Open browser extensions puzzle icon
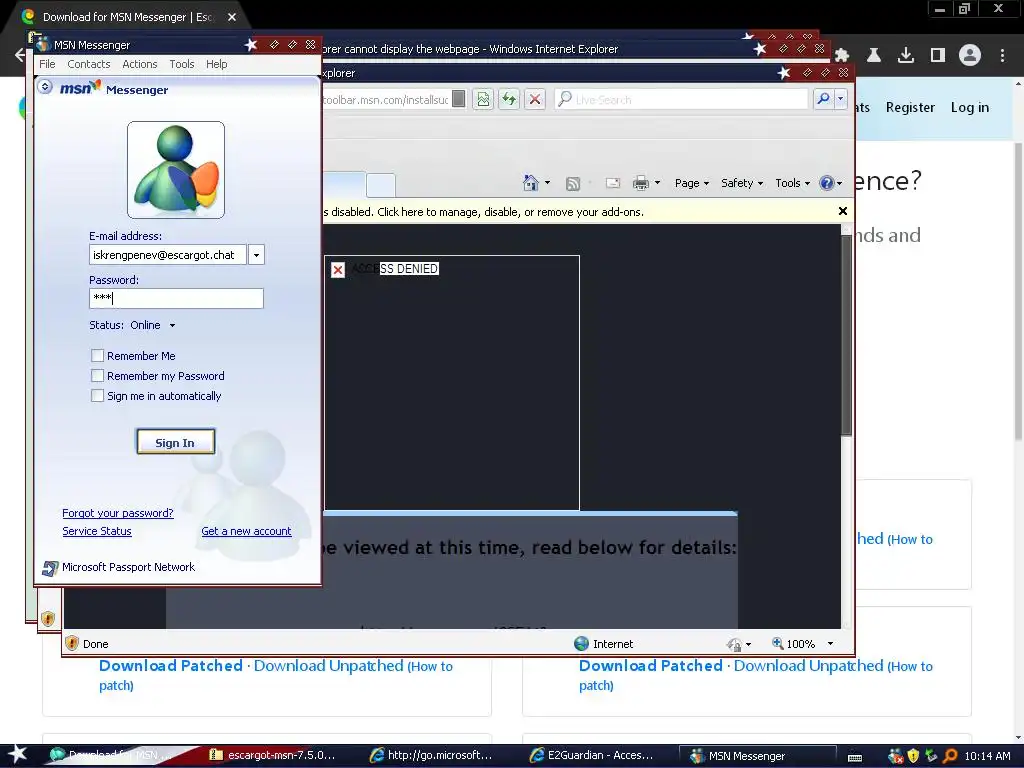 [842, 56]
